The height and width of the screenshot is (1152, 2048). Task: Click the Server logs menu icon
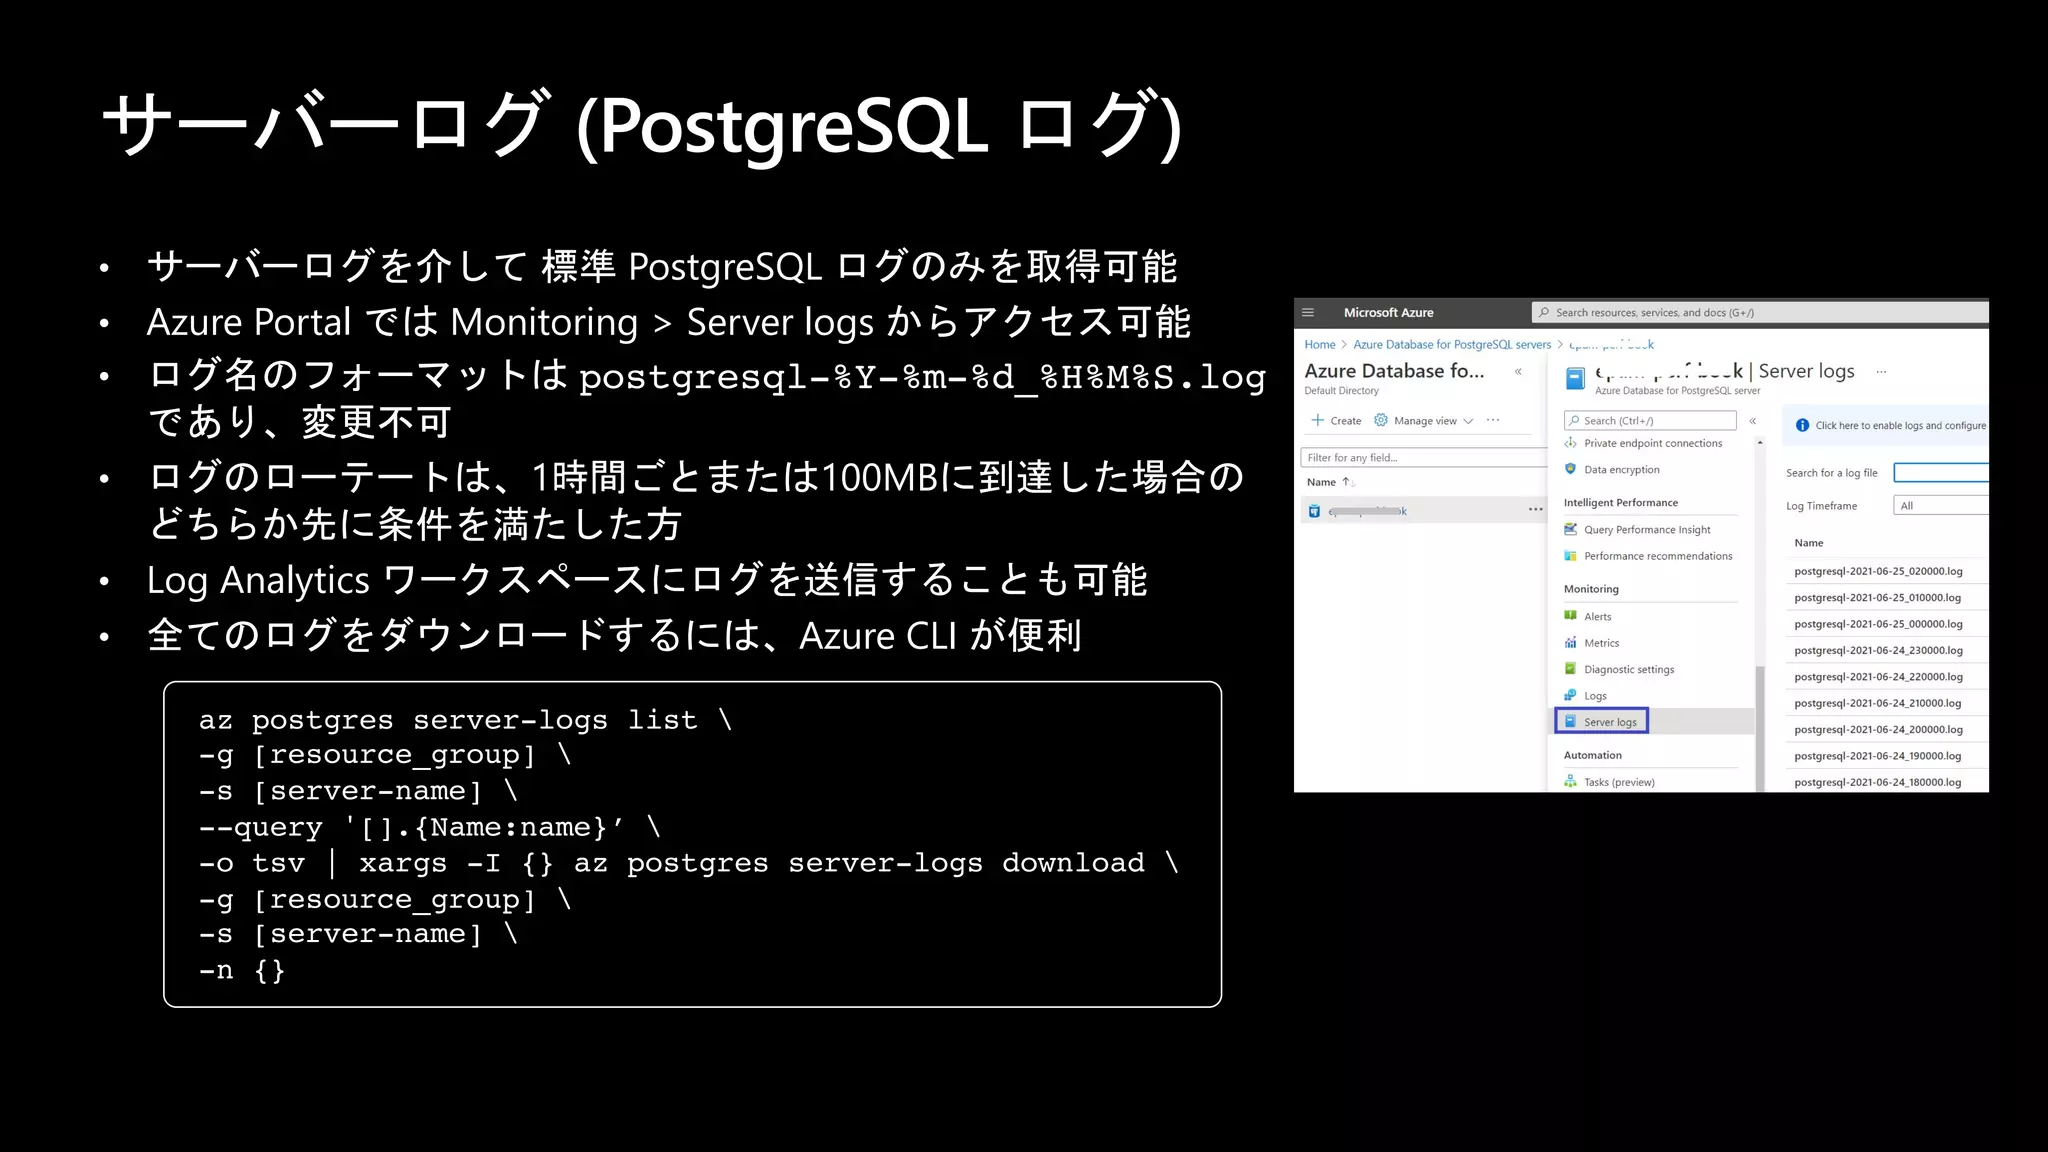[x=1571, y=722]
